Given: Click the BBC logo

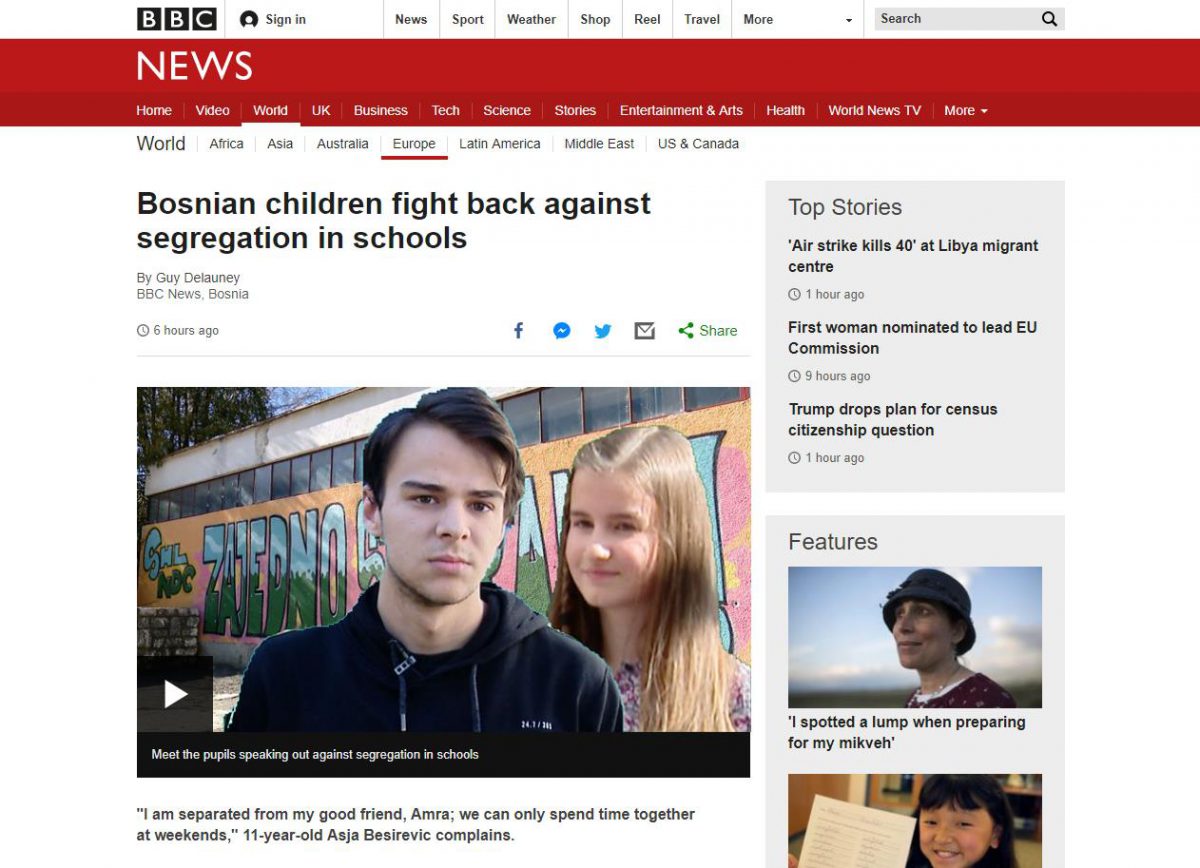Looking at the screenshot, I should point(177,19).
